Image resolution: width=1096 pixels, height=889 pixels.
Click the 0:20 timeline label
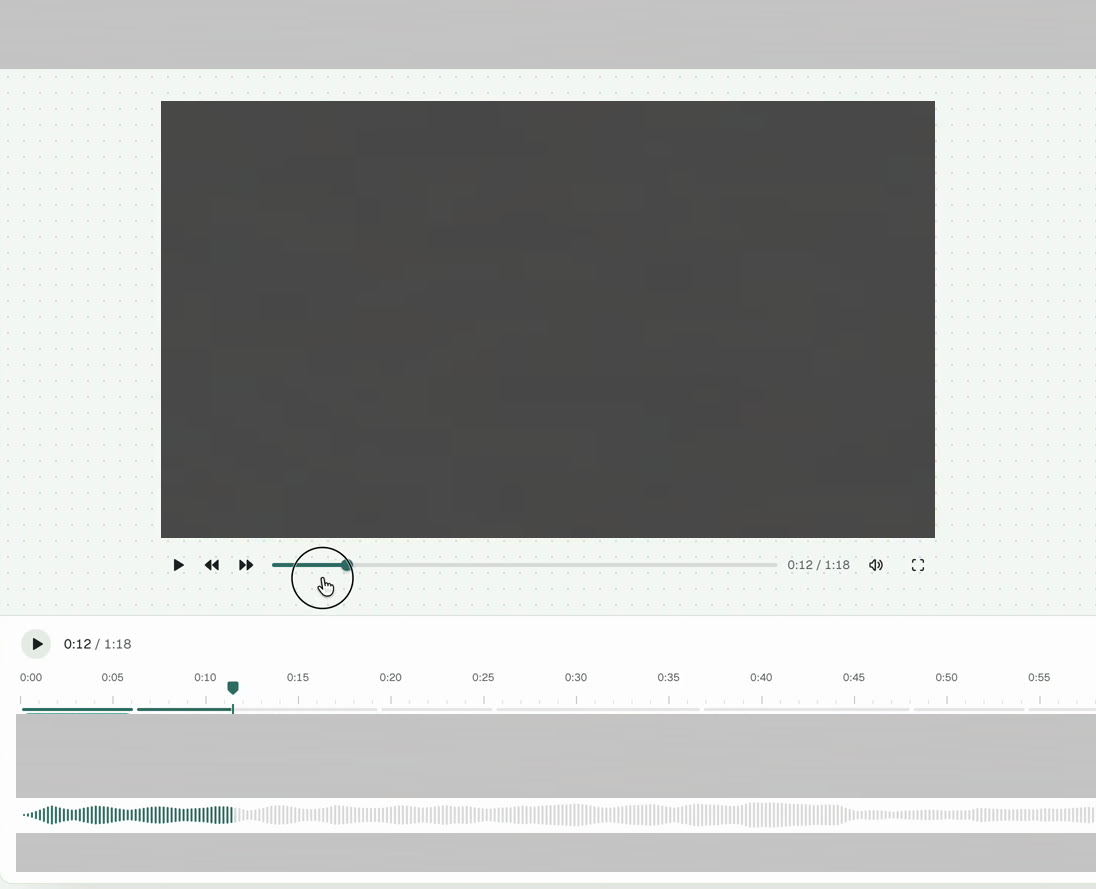(391, 677)
